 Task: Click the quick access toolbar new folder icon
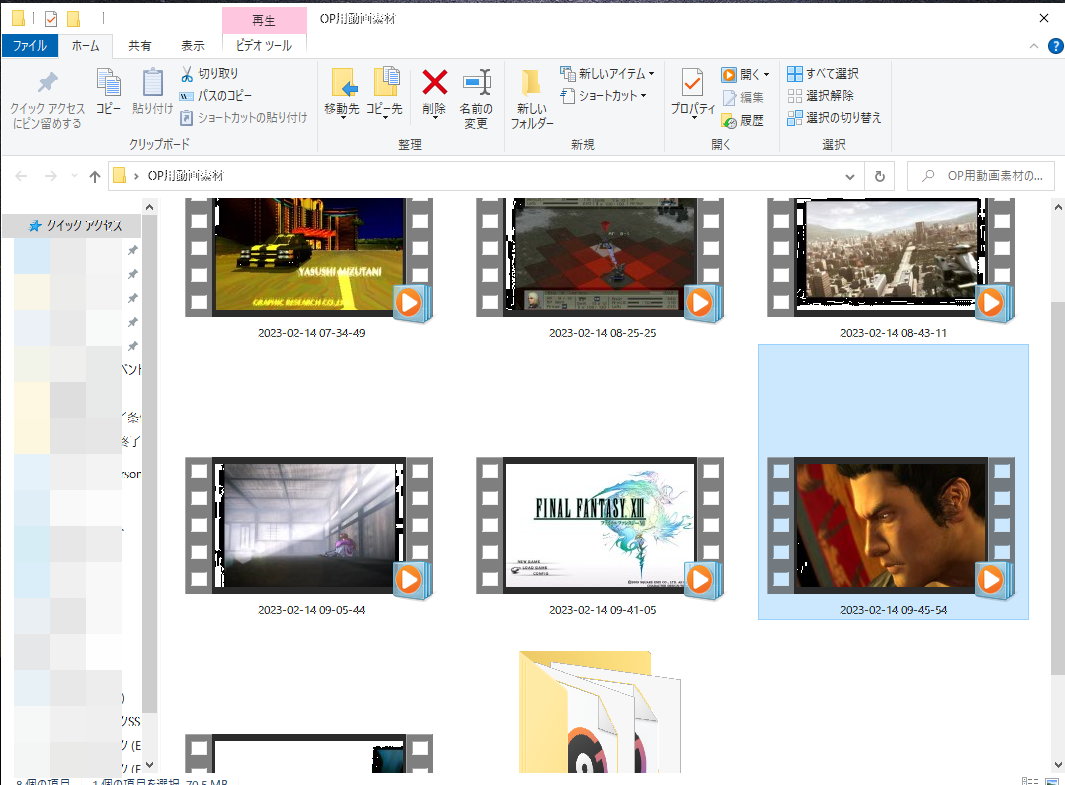tap(73, 18)
